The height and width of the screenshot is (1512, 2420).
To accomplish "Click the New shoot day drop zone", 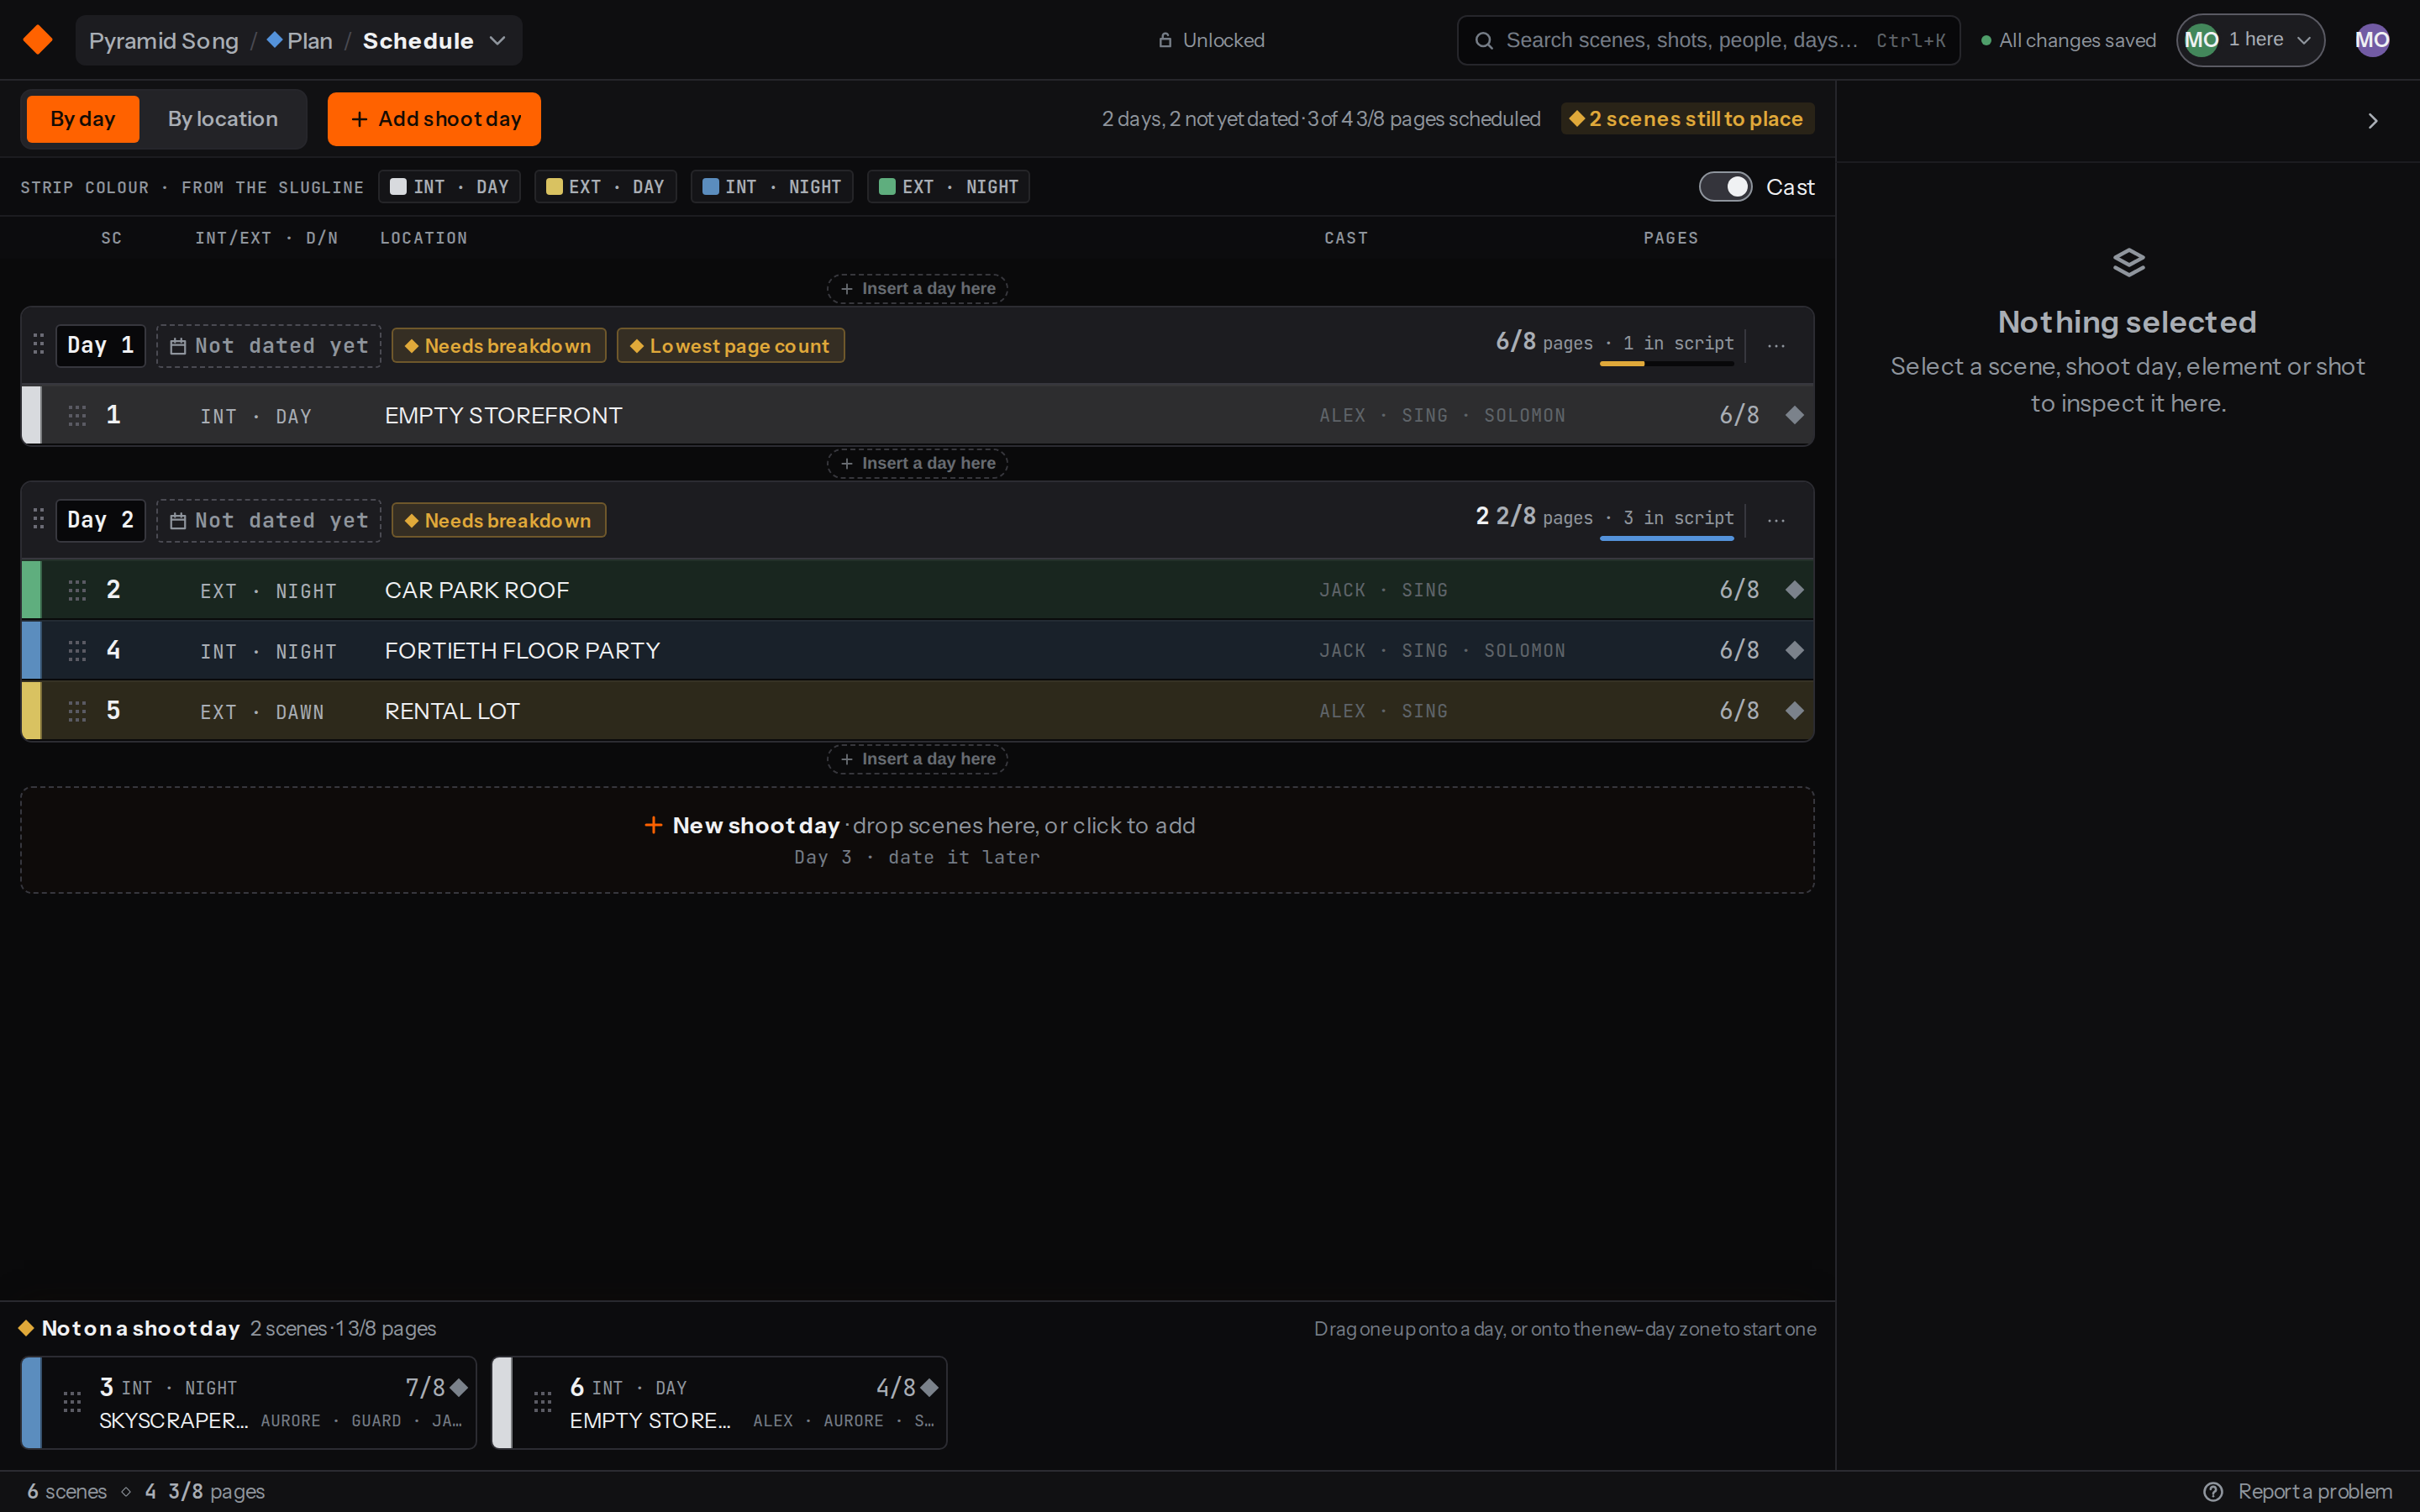I will click(917, 840).
